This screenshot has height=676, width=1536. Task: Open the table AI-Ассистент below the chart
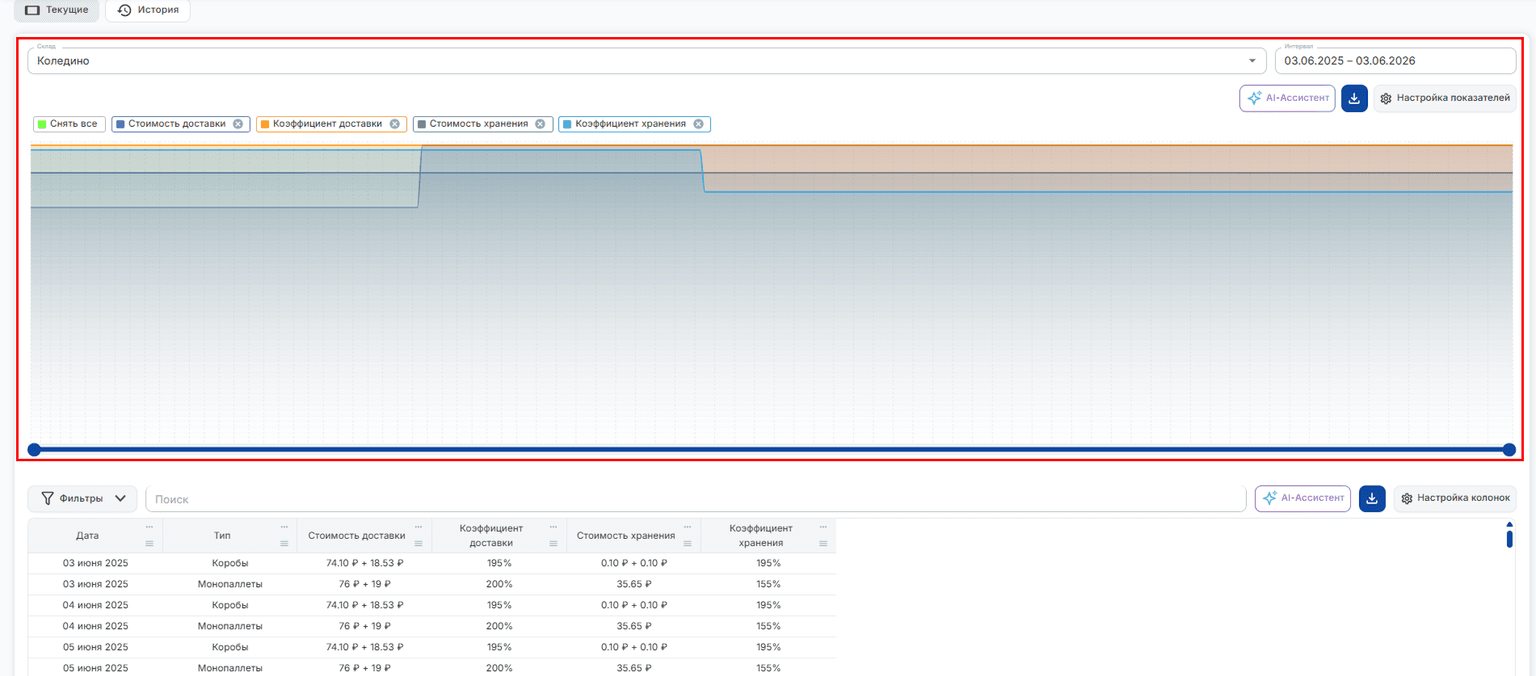pyautogui.click(x=1303, y=498)
